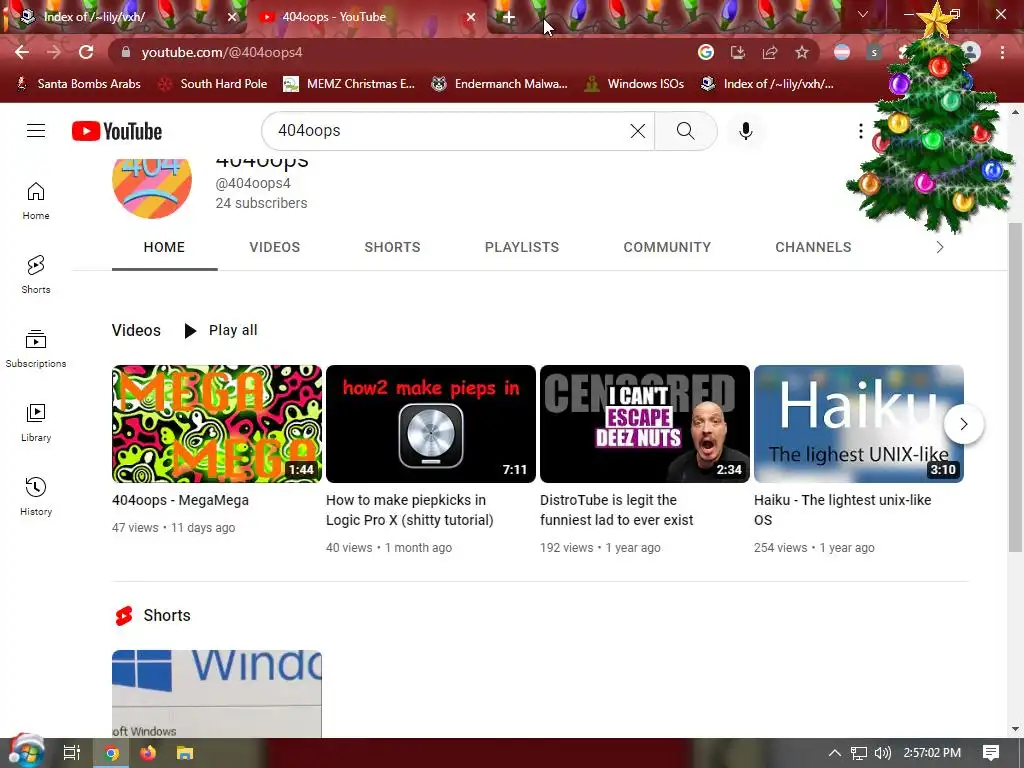This screenshot has width=1024, height=768.
Task: Open the Santa Bombs Arabs bookmark
Action: pyautogui.click(x=78, y=84)
